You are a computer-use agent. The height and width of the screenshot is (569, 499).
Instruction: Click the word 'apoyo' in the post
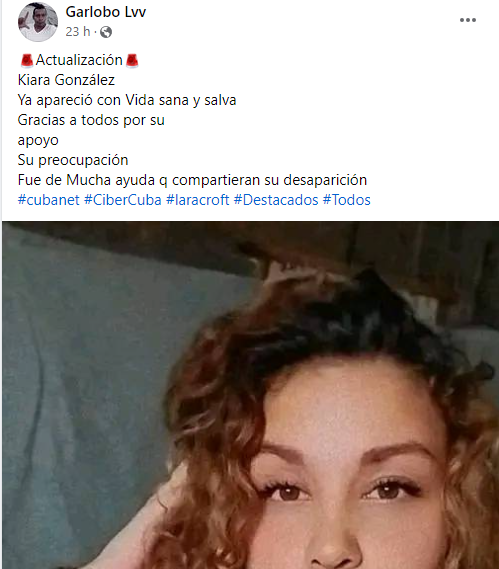pos(38,140)
